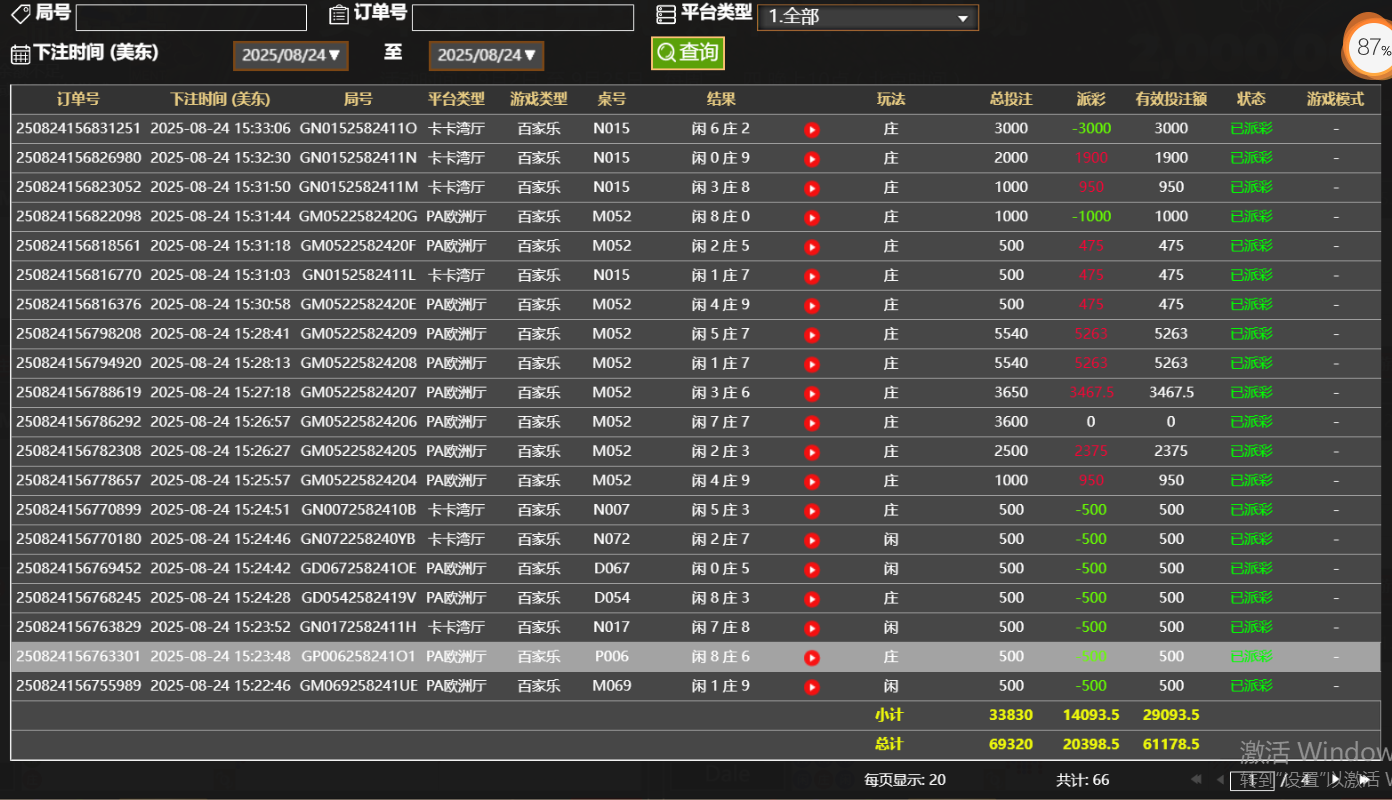Click the 总投注 column header
This screenshot has height=800, width=1392.
coord(1011,99)
